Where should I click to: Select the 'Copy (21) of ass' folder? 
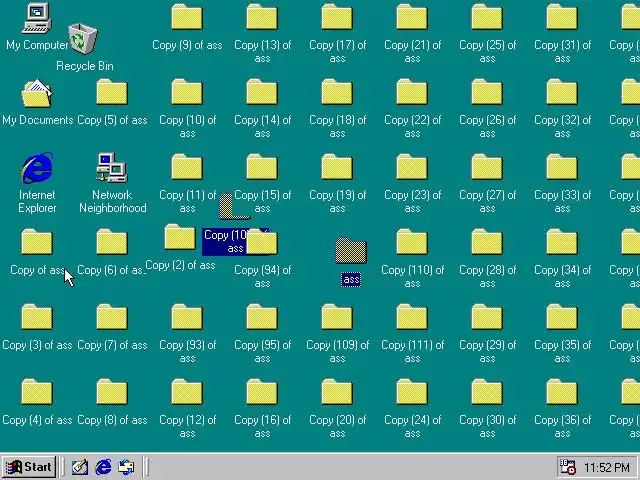[x=412, y=17]
